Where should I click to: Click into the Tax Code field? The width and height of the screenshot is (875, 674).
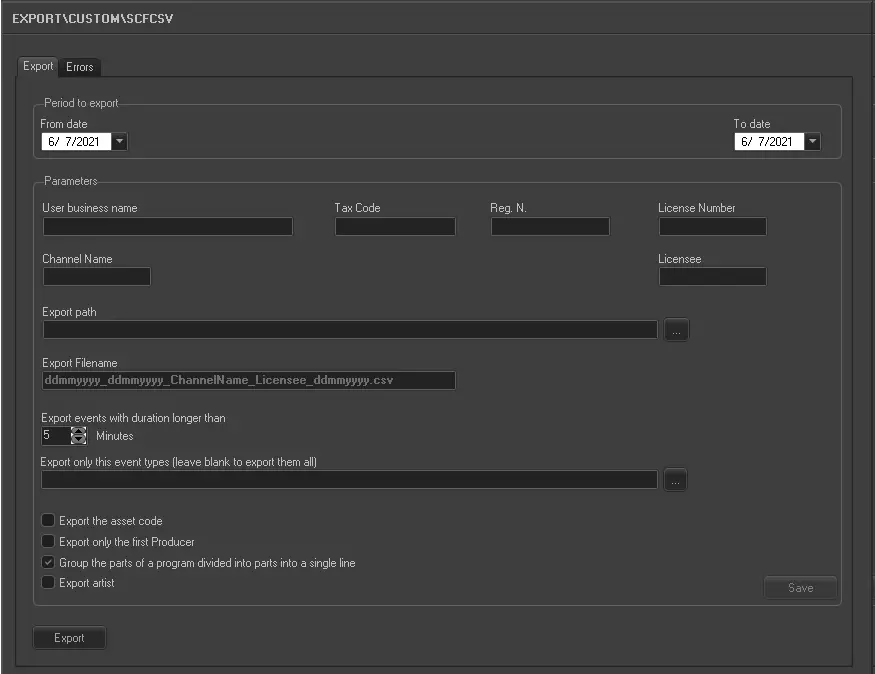pos(395,227)
